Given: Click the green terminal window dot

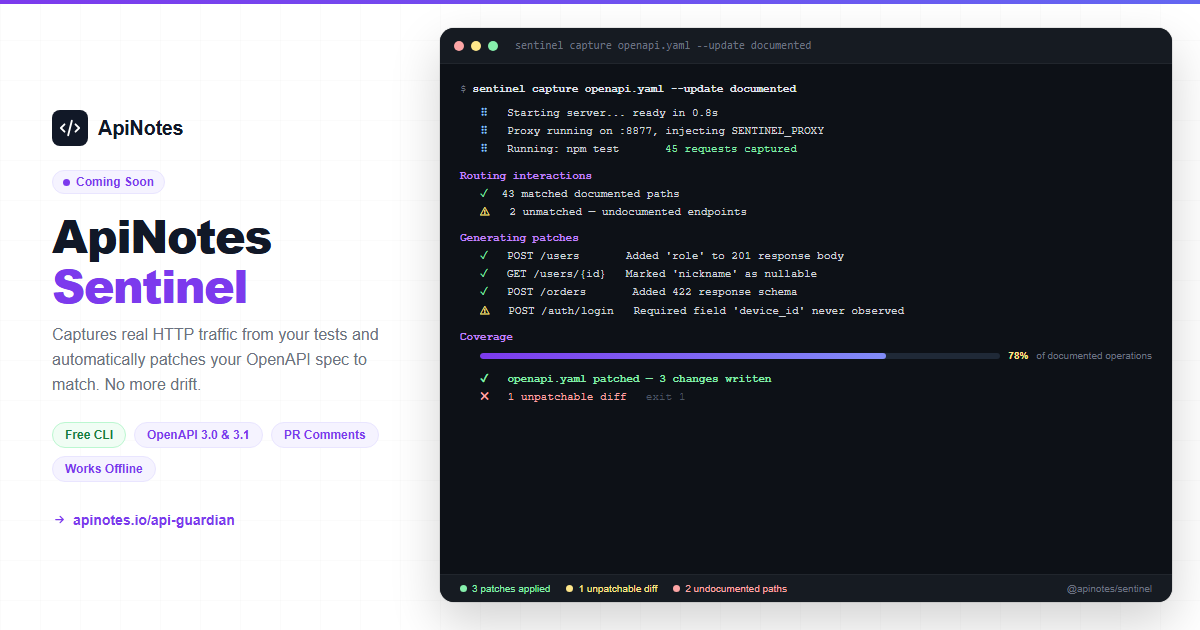Looking at the screenshot, I should (493, 46).
